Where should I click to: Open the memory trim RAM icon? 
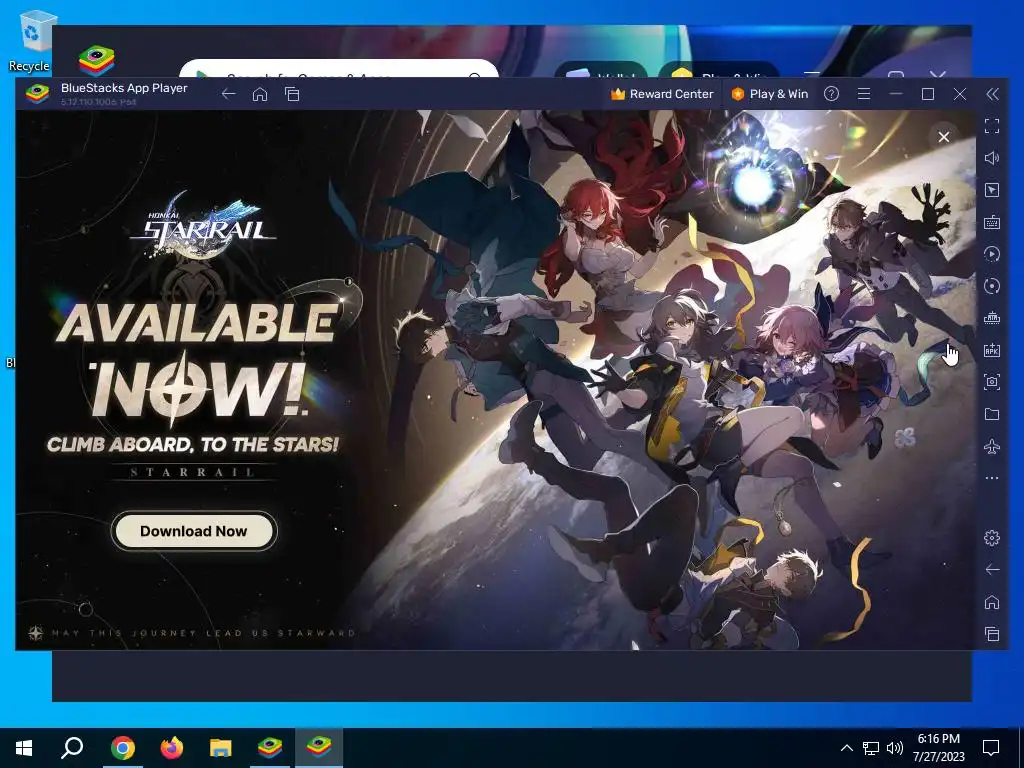click(992, 318)
